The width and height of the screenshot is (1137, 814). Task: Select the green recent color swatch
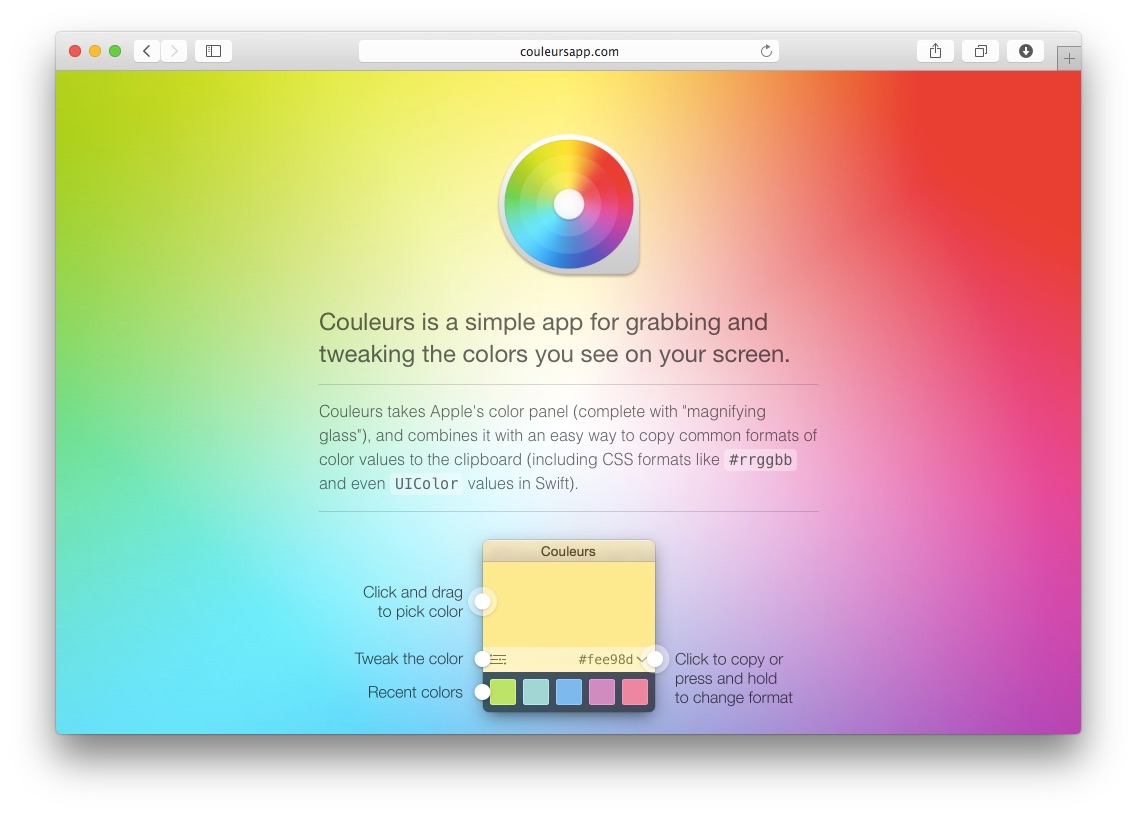tap(503, 692)
